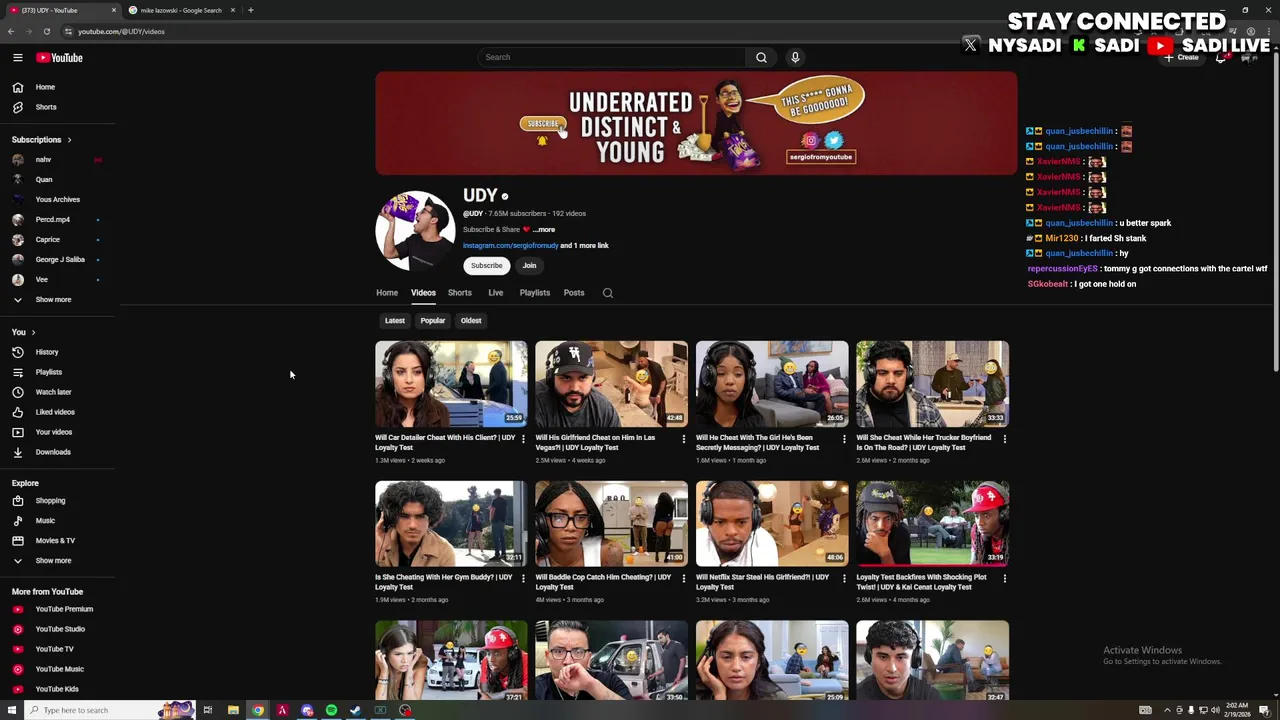Screen dimensions: 1280x720
Task: Open Home in the sidebar
Action: click(x=57, y=87)
